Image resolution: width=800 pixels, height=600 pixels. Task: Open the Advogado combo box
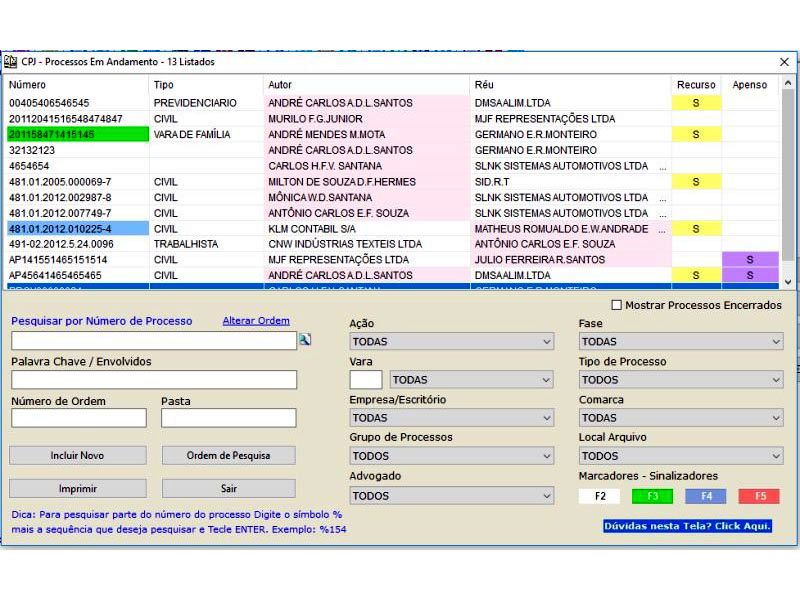pos(450,496)
